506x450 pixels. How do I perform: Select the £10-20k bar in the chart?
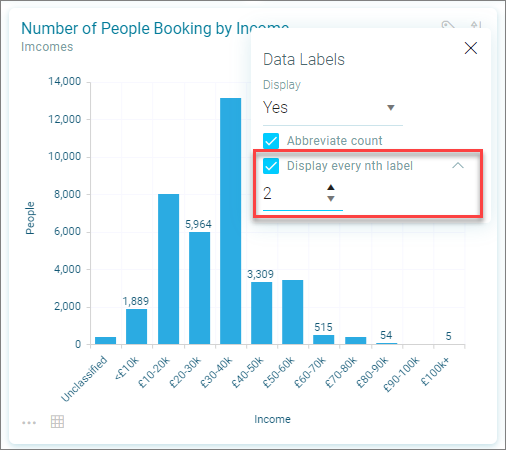(x=168, y=269)
